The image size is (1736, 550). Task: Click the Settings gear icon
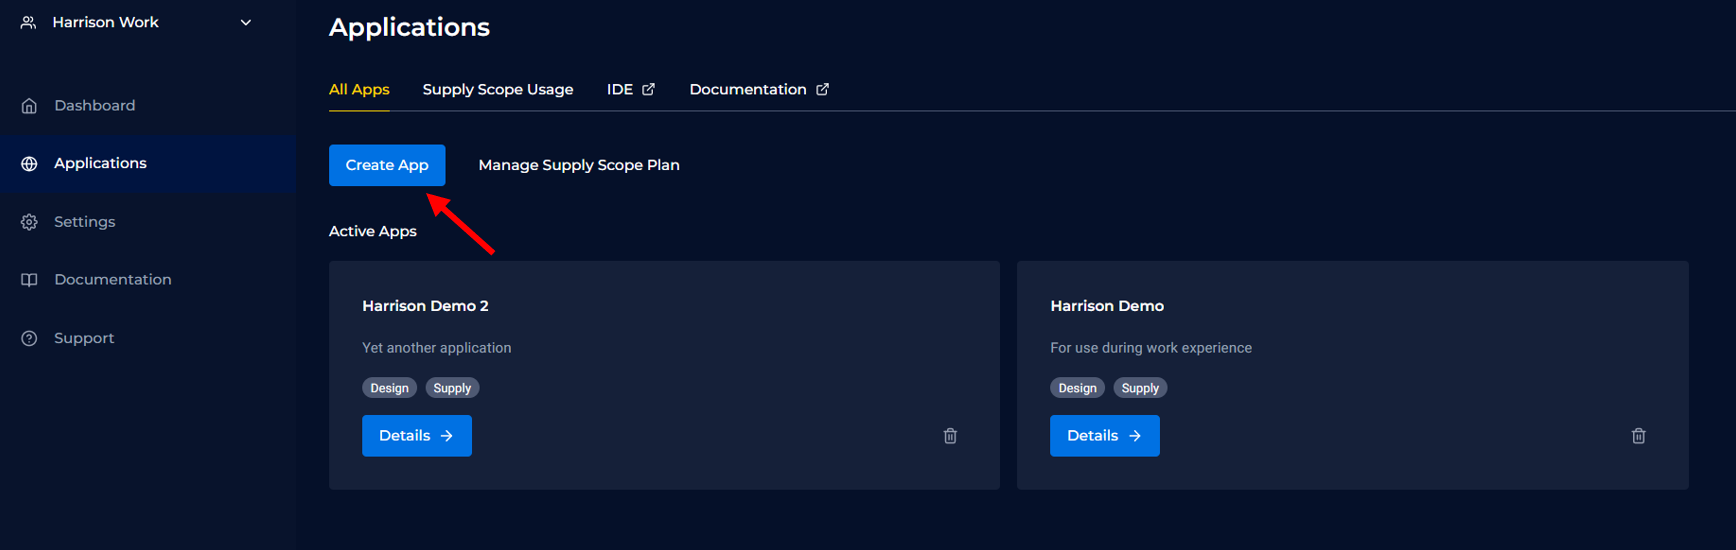pos(29,222)
